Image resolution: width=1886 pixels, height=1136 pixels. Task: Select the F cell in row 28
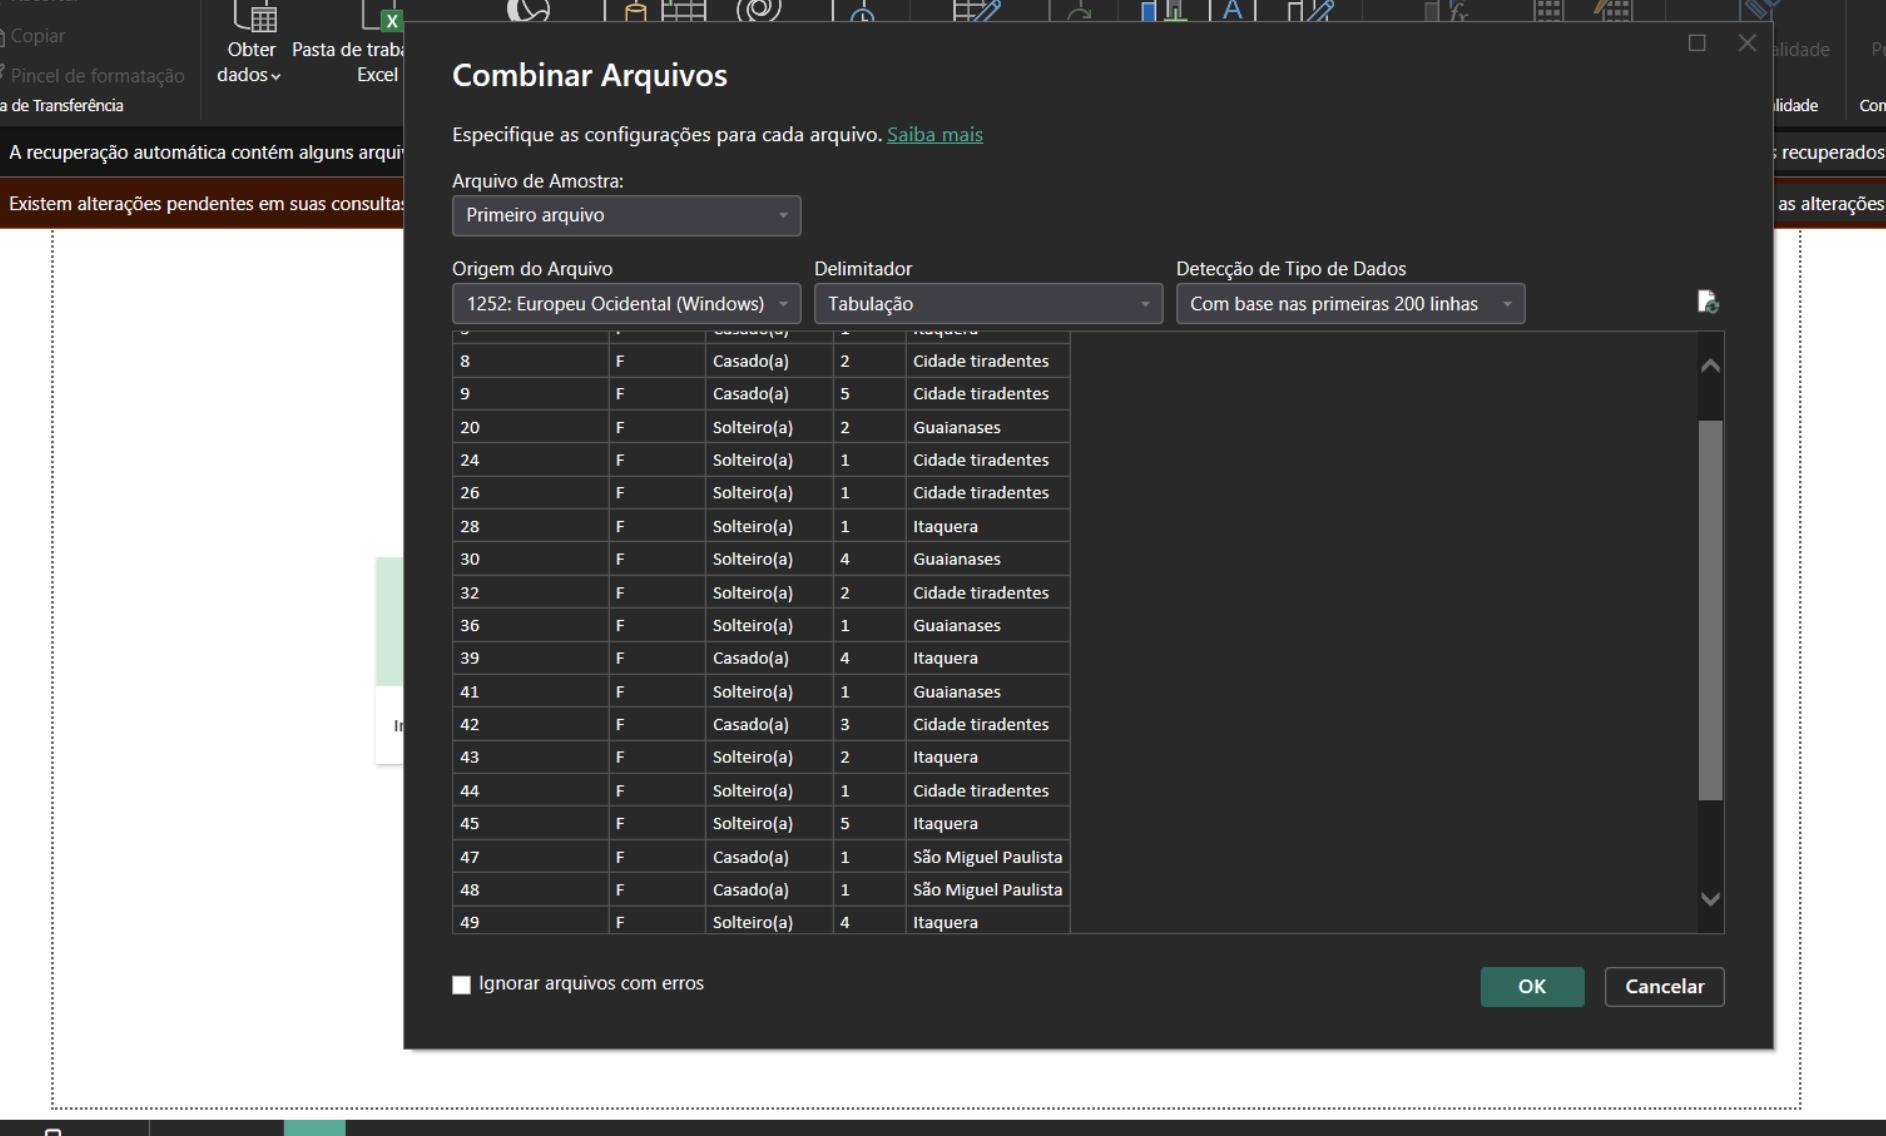click(657, 526)
